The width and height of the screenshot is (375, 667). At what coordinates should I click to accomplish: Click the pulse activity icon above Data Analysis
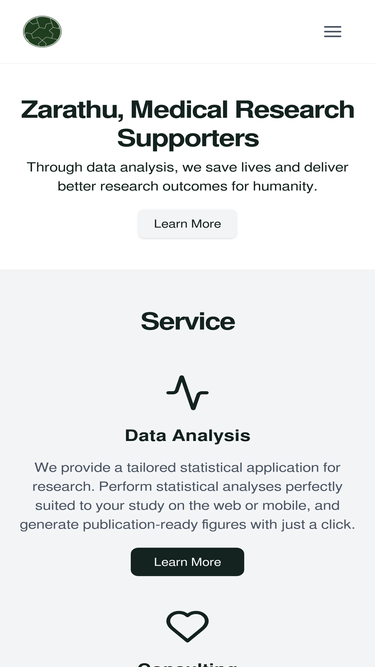pyautogui.click(x=188, y=393)
